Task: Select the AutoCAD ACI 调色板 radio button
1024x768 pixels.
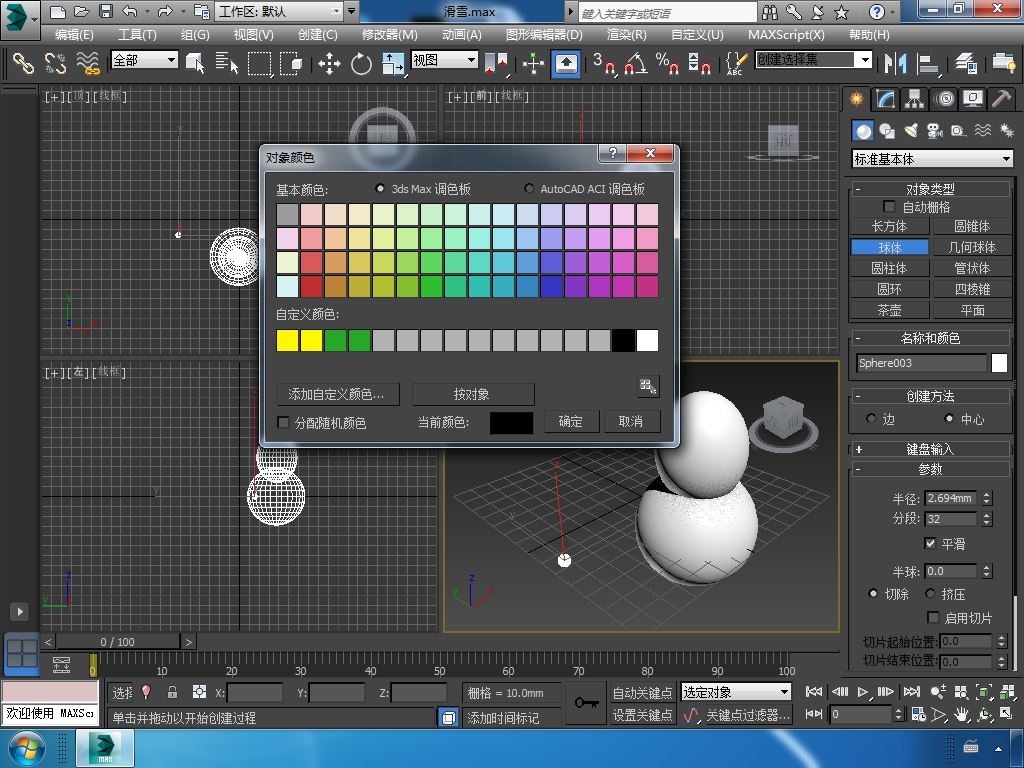Action: point(529,188)
